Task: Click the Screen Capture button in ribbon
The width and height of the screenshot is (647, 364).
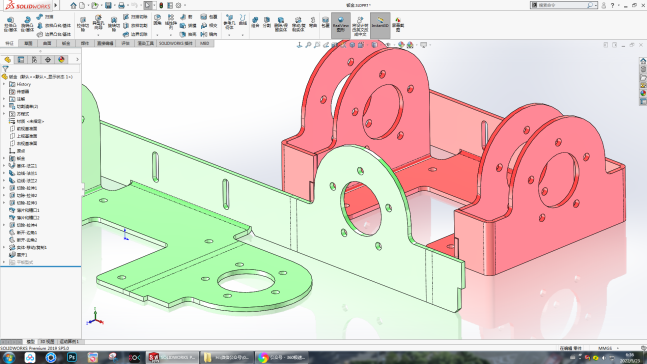Action: (398, 25)
